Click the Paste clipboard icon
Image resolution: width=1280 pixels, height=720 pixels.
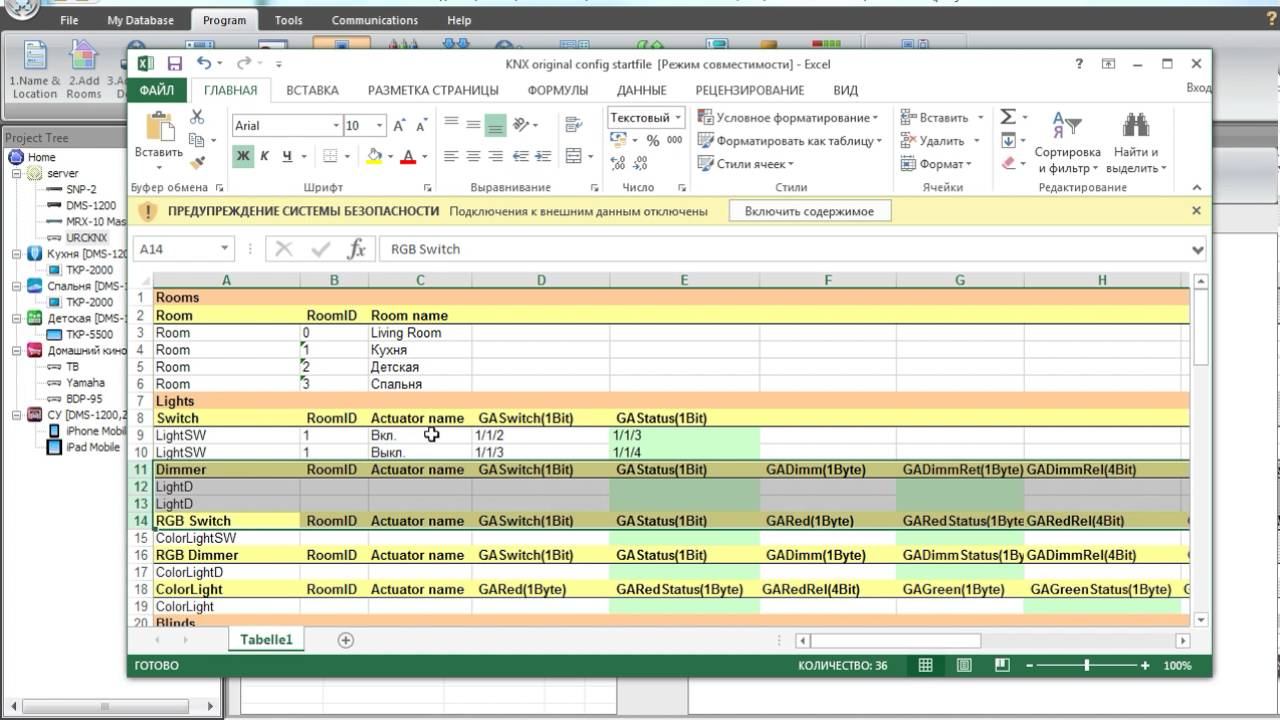click(x=159, y=127)
